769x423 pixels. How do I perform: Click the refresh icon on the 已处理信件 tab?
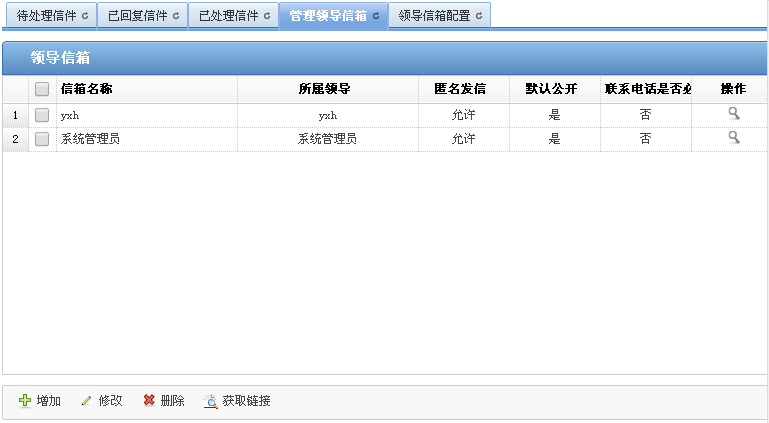(267, 16)
